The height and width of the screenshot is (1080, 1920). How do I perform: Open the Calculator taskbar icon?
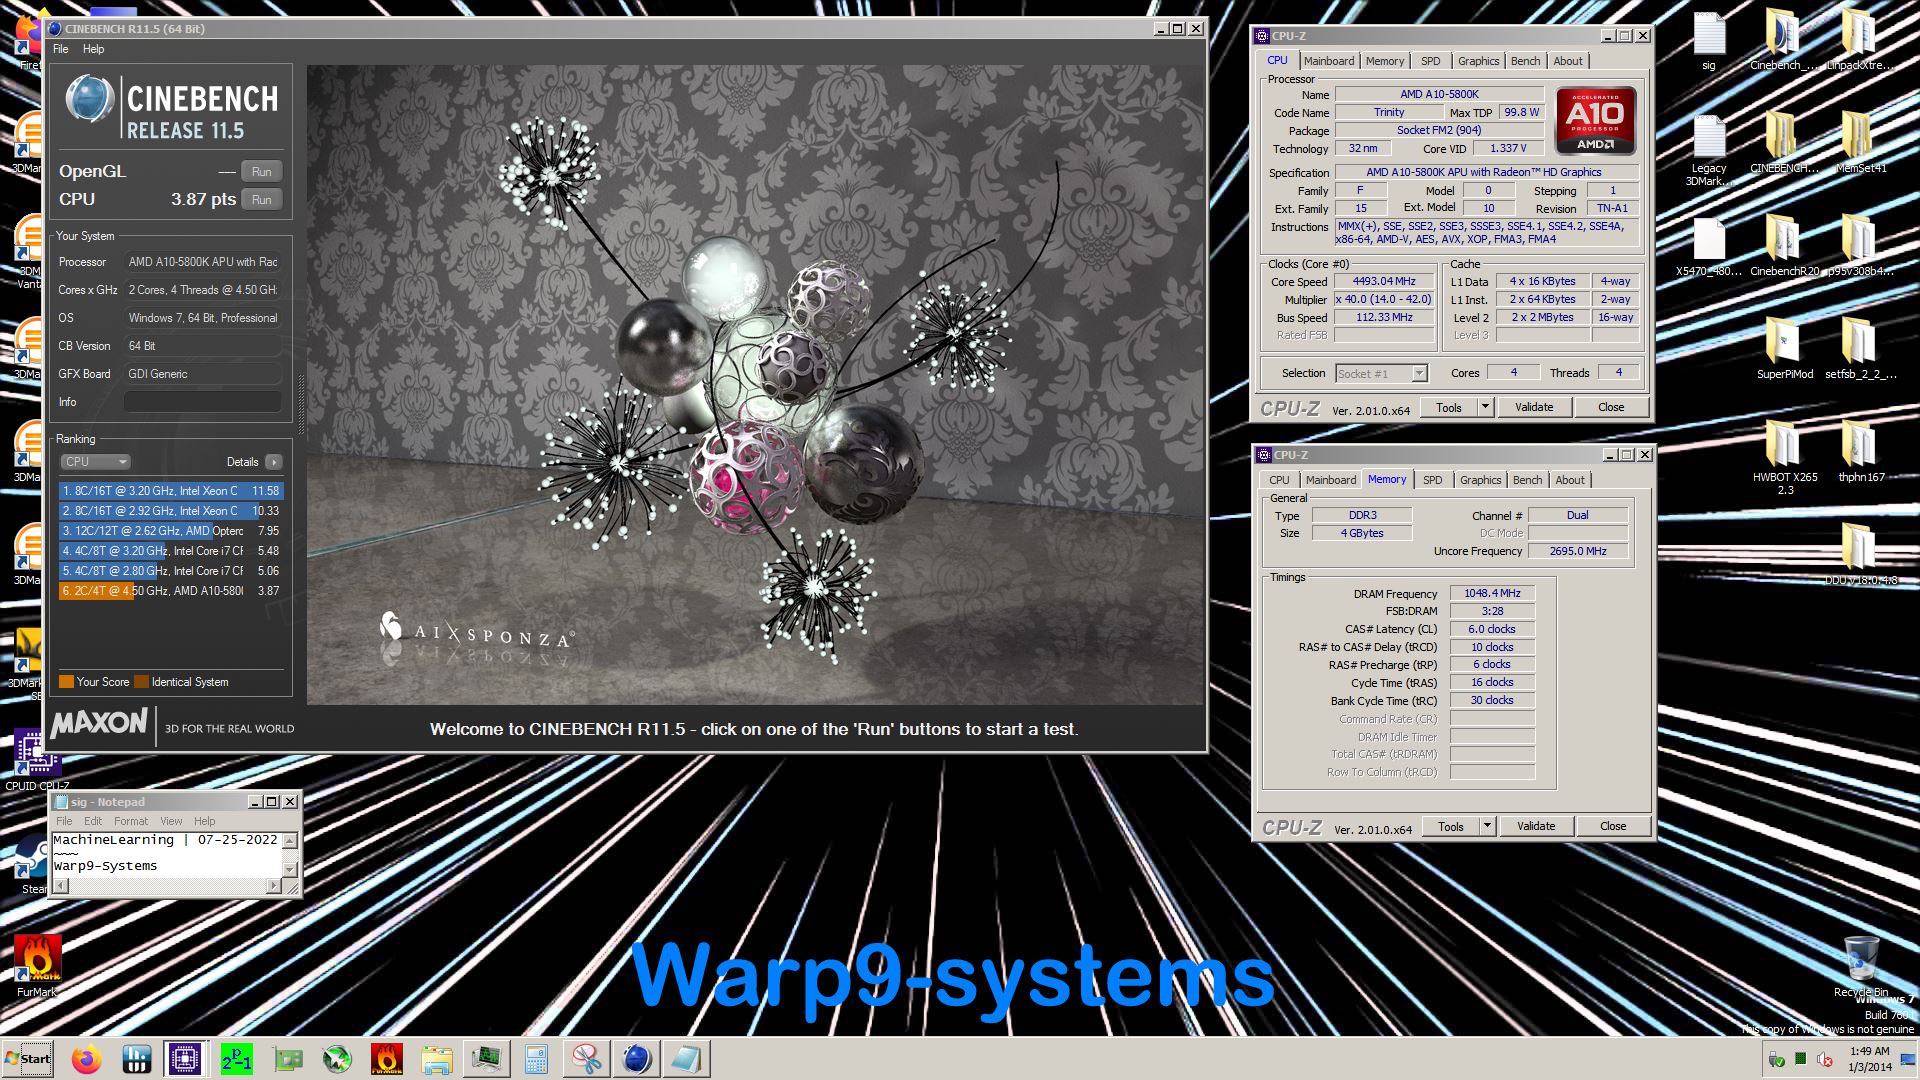[x=537, y=1059]
